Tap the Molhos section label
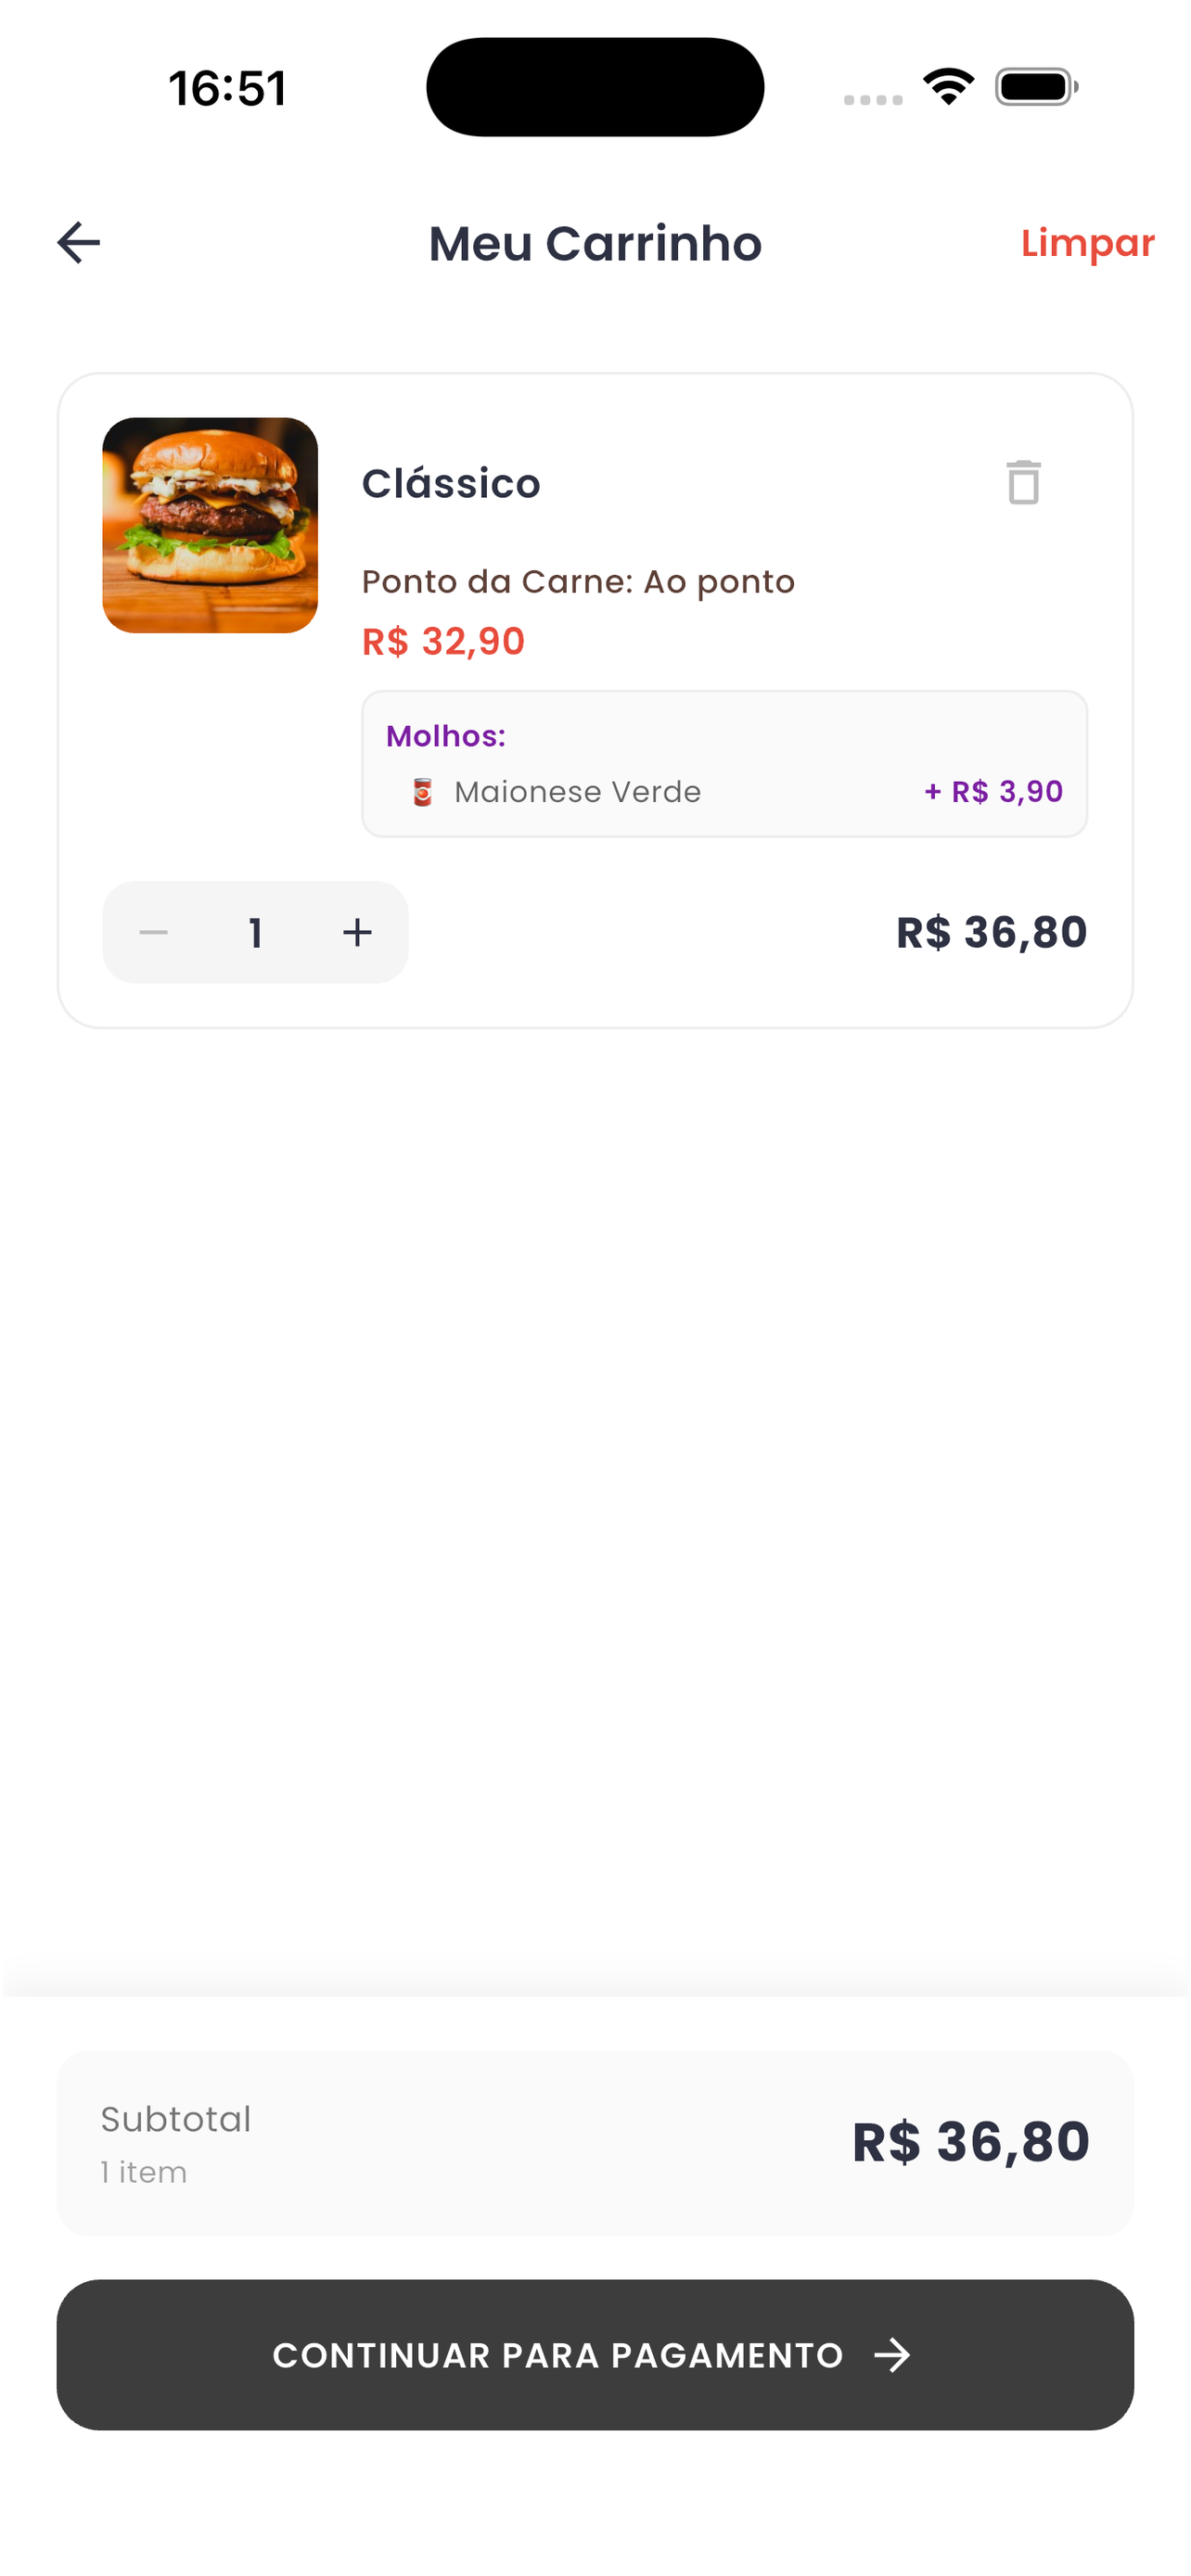Image resolution: width=1191 pixels, height=2576 pixels. [446, 736]
